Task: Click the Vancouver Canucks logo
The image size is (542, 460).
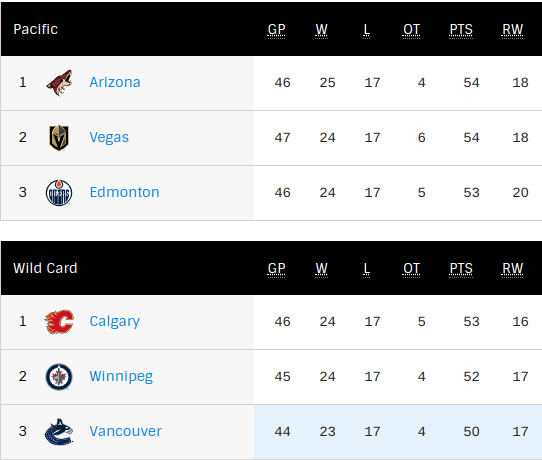Action: tap(59, 432)
